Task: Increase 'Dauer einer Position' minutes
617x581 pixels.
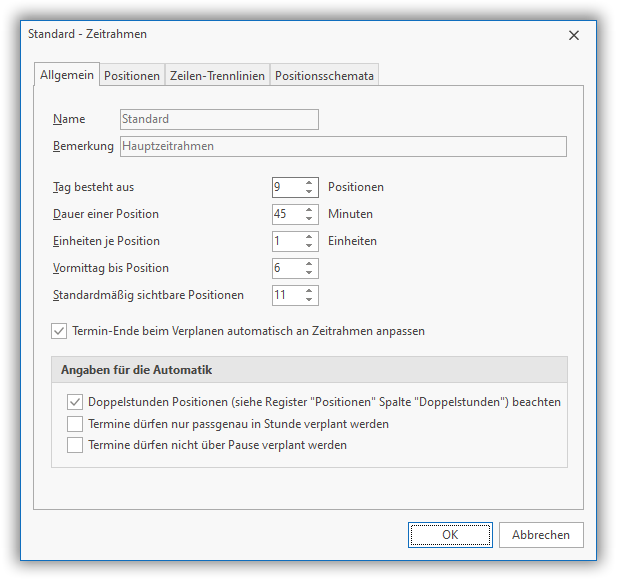Action: (x=310, y=209)
